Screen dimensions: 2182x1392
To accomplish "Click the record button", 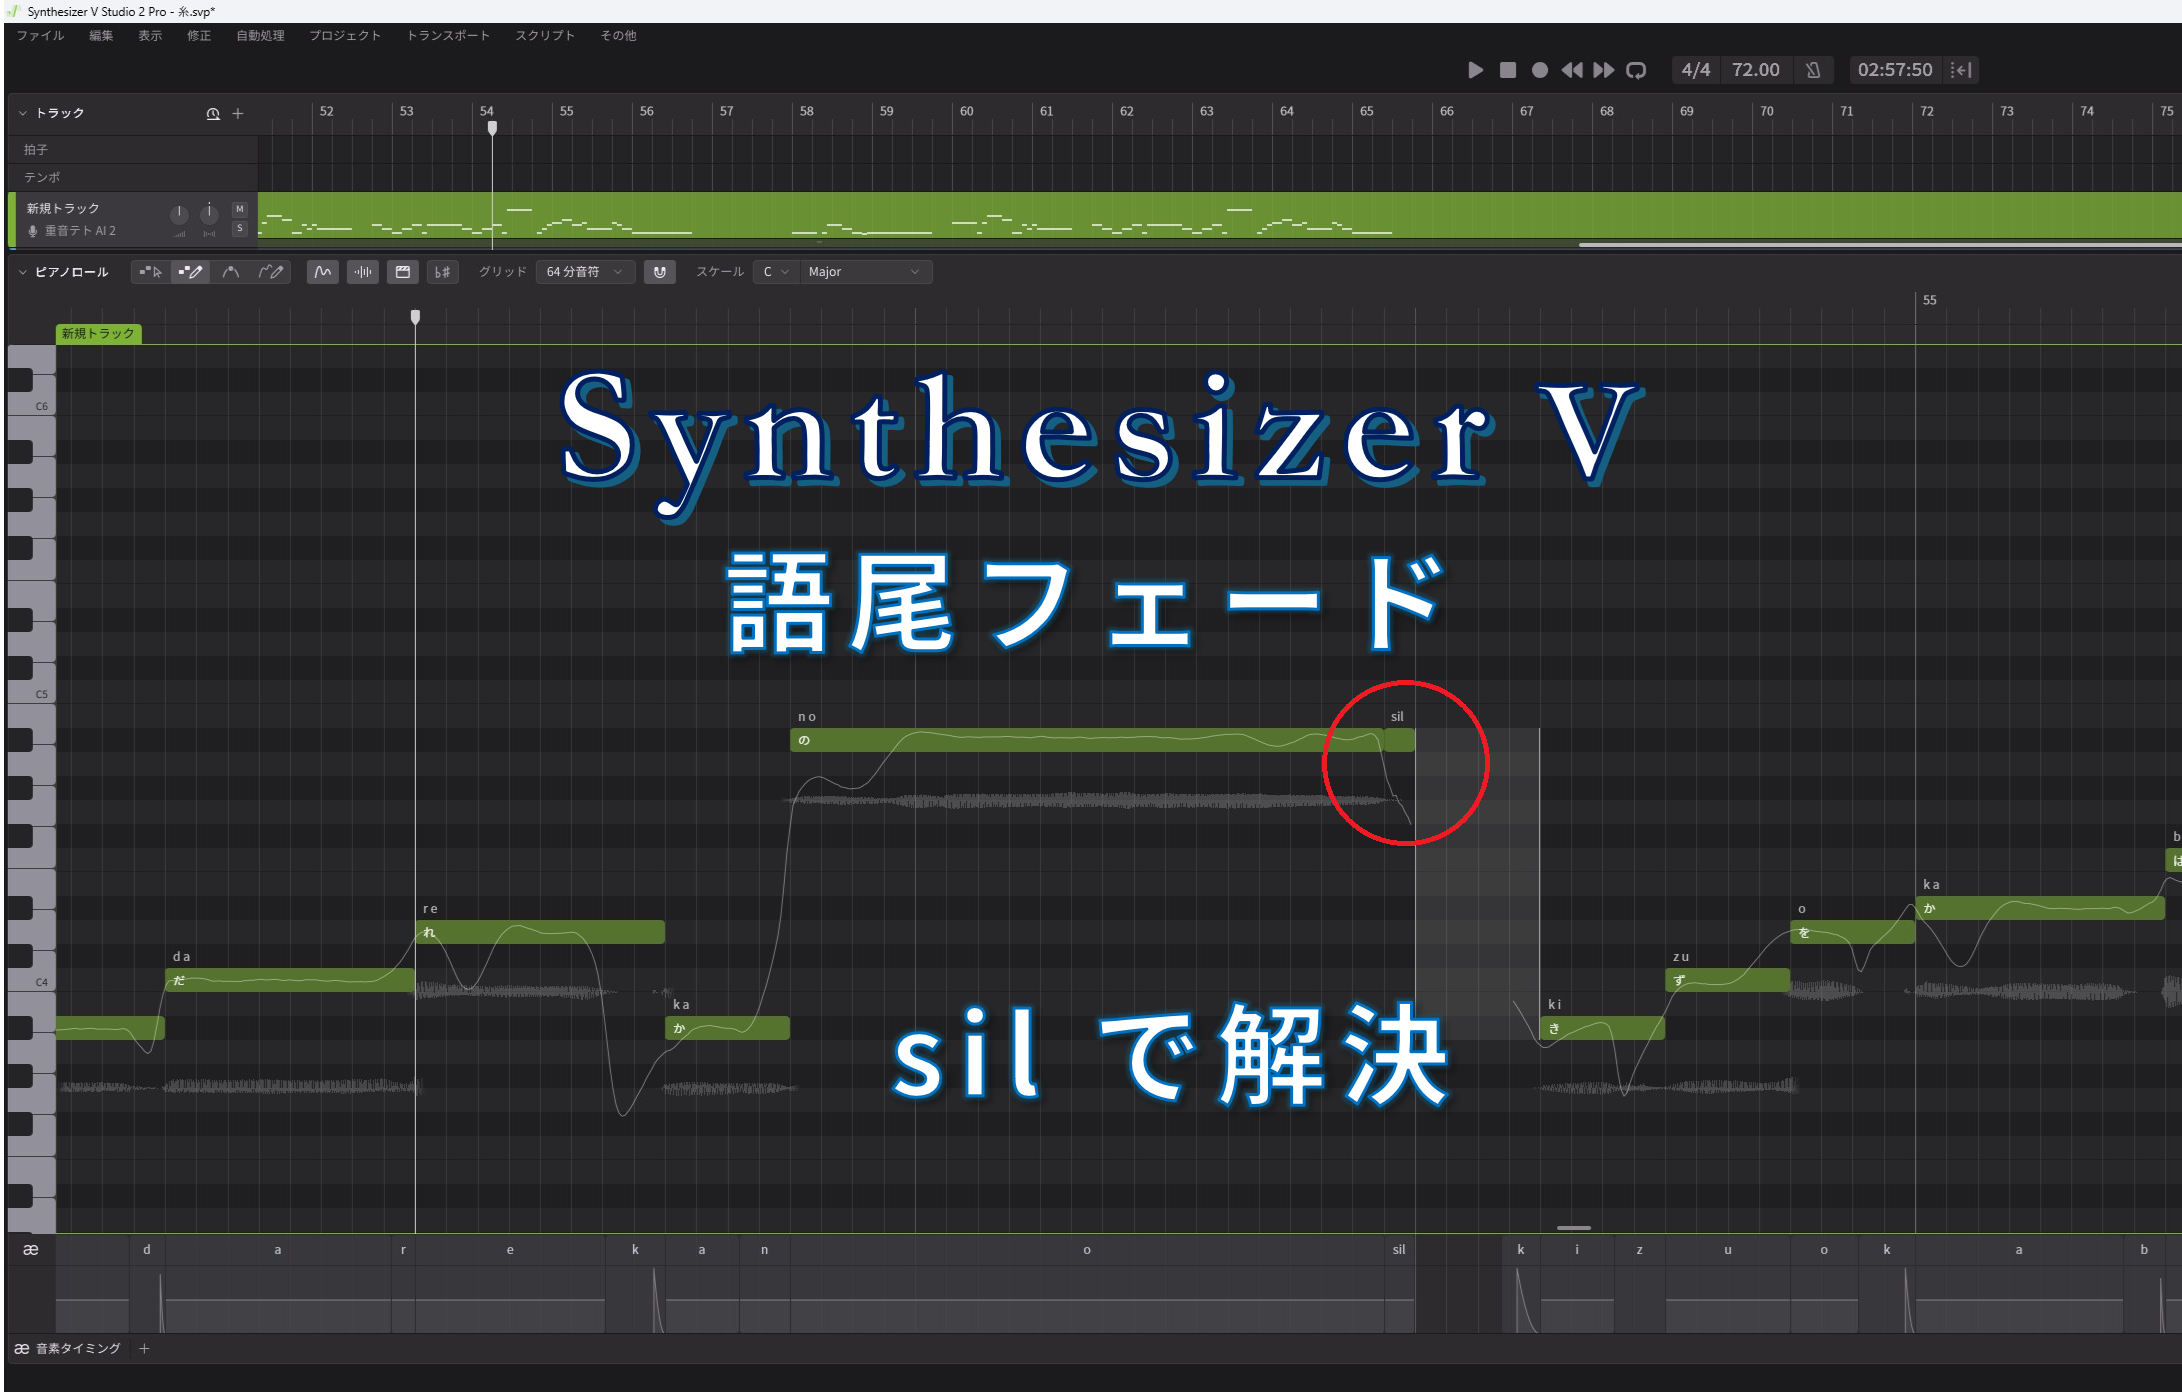I will [x=1540, y=70].
